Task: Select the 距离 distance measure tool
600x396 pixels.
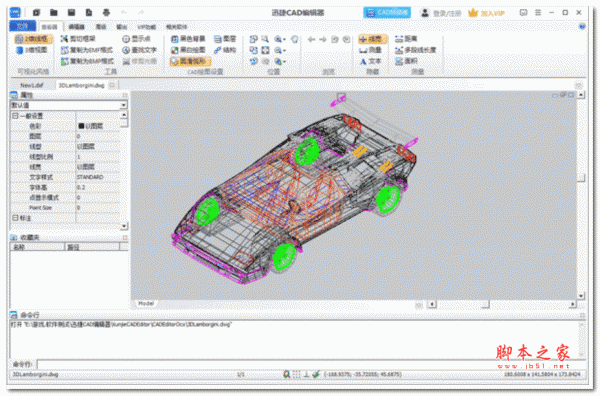Action: click(406, 39)
